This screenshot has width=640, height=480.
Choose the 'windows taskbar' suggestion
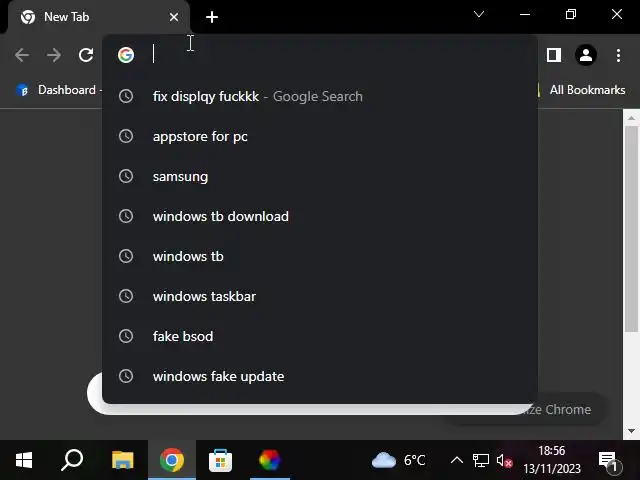point(320,296)
